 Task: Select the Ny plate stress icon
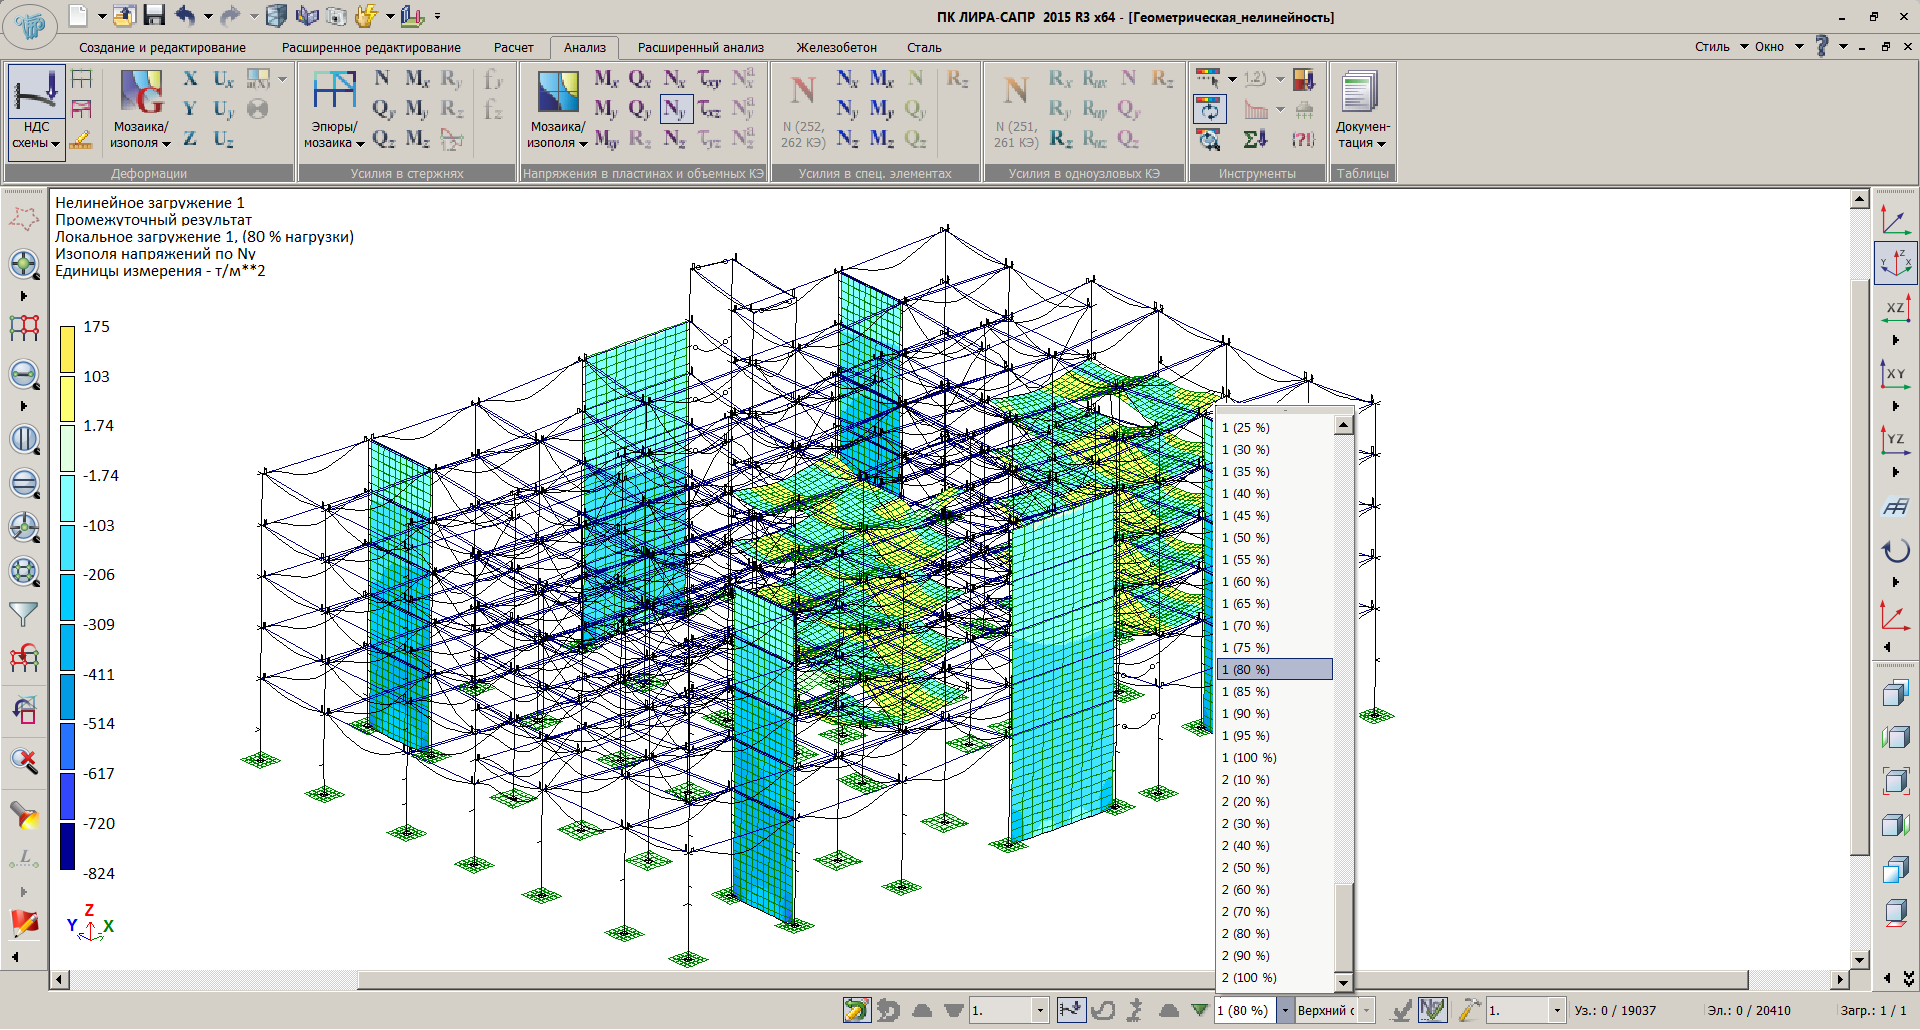(675, 109)
